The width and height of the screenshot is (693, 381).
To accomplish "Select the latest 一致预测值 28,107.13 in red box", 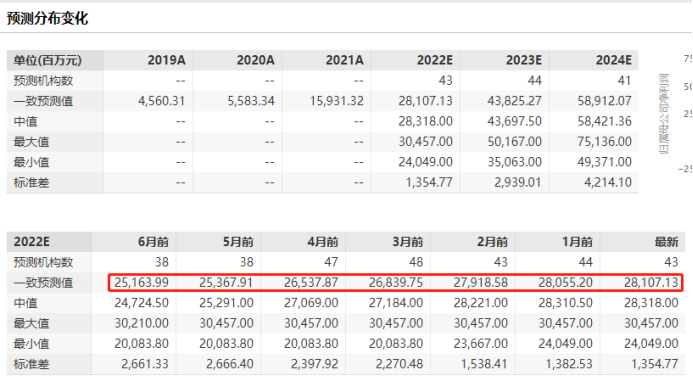I will 651,282.
